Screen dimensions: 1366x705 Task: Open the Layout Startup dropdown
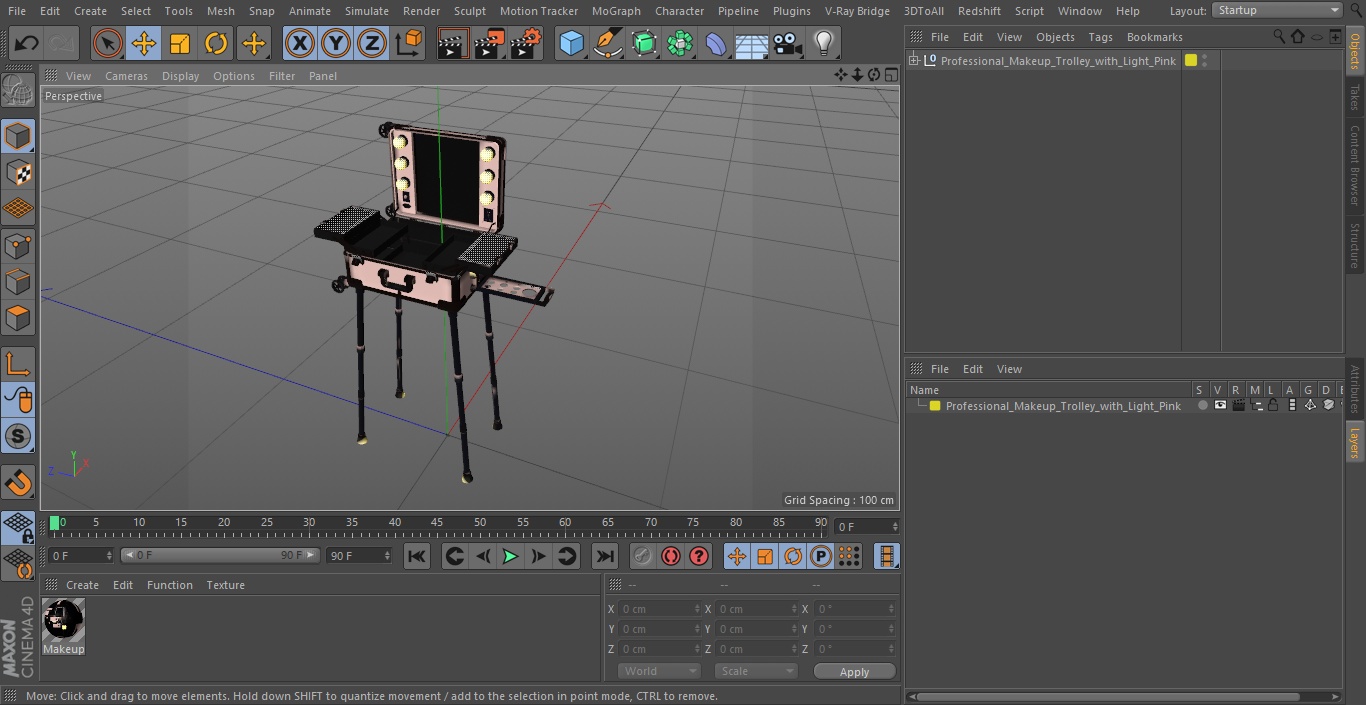click(1277, 10)
